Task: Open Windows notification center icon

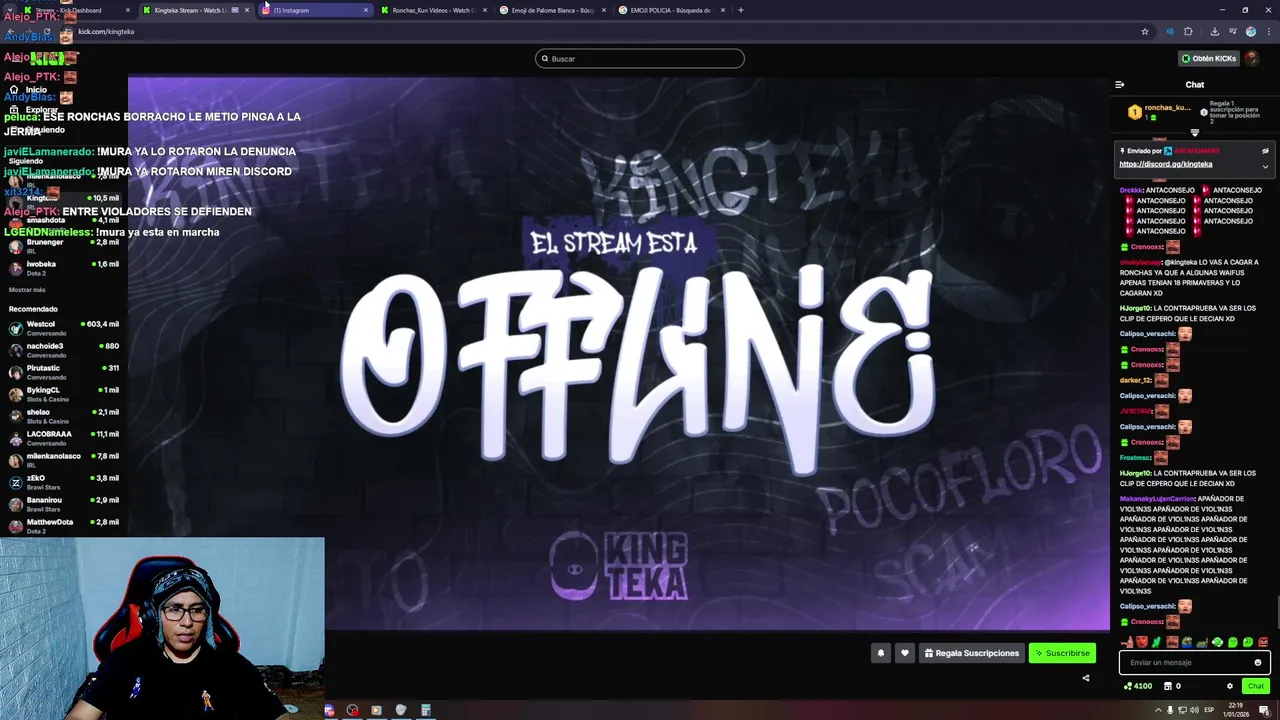Action: click(1264, 710)
